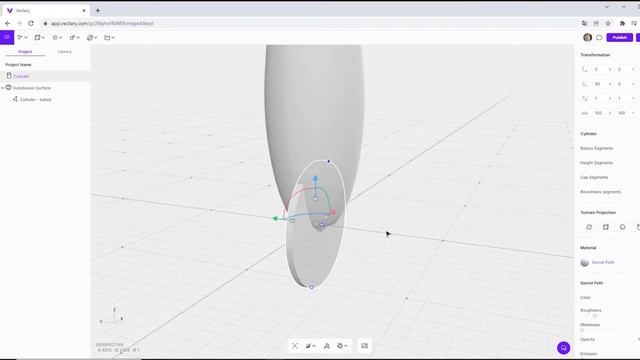The width and height of the screenshot is (640, 360).
Task: Open the Secret Path material link
Action: pyautogui.click(x=603, y=262)
